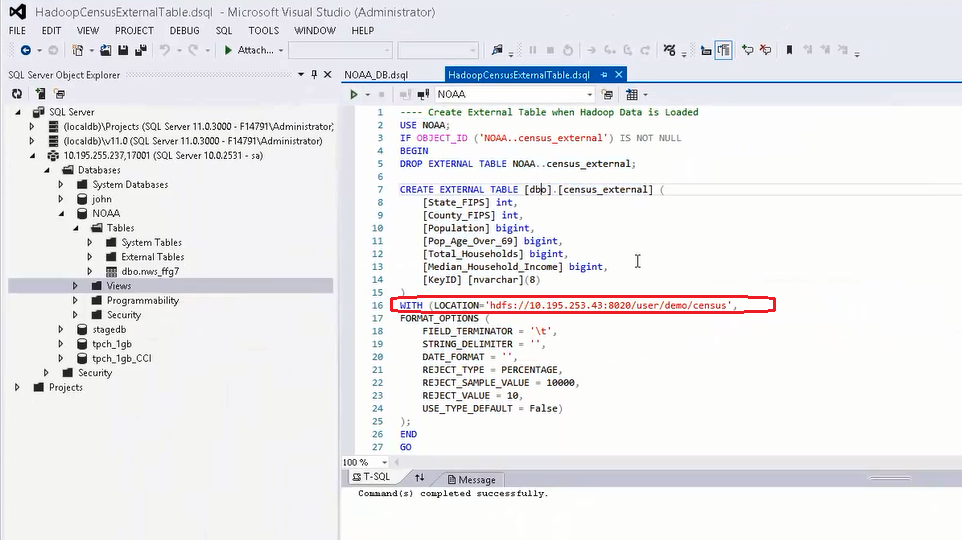Click the icon right of the NOAA dropdown
The image size is (962, 540).
tap(607, 94)
